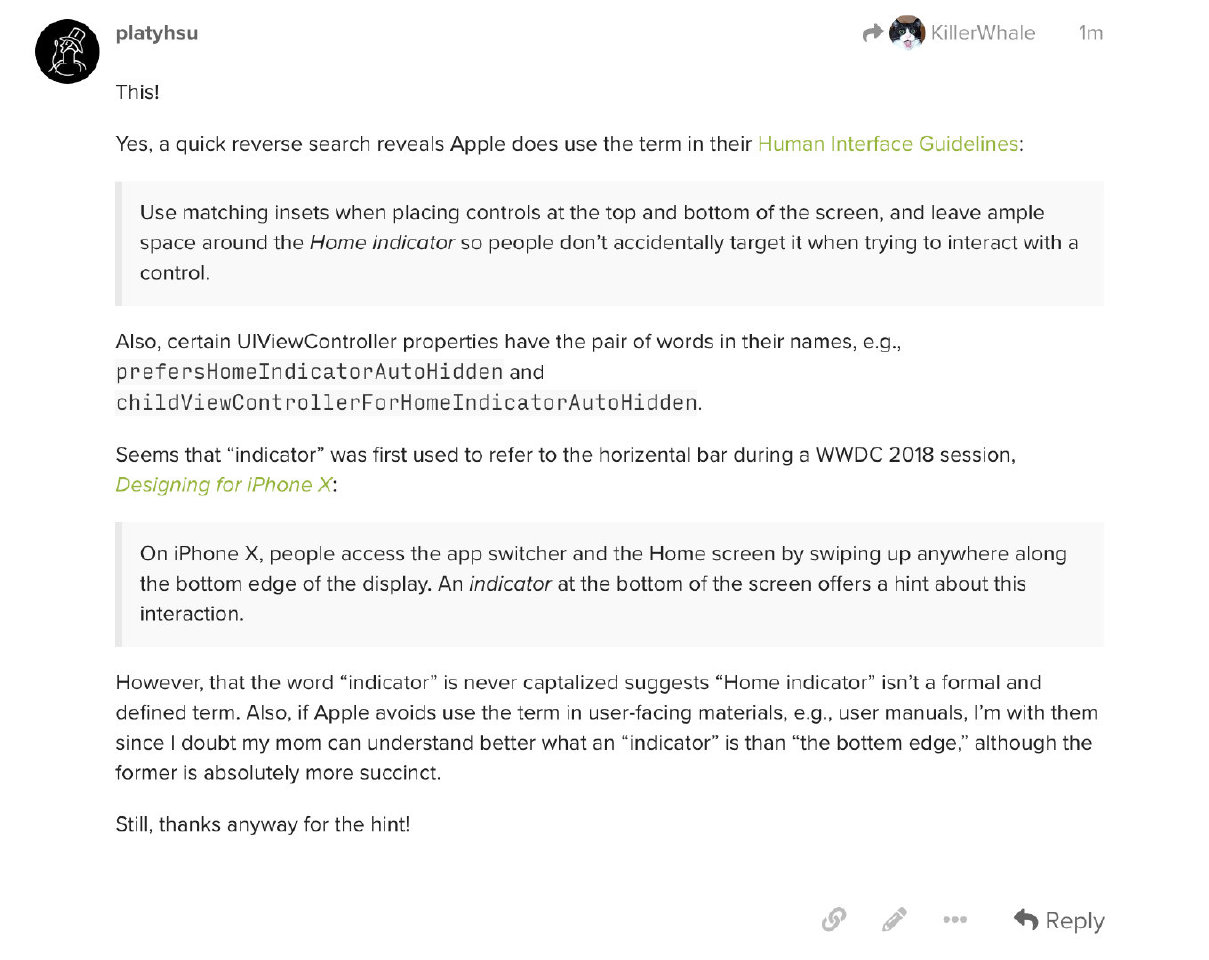The height and width of the screenshot is (960, 1209).
Task: Show more actions via the ellipsis icon
Action: point(955,920)
